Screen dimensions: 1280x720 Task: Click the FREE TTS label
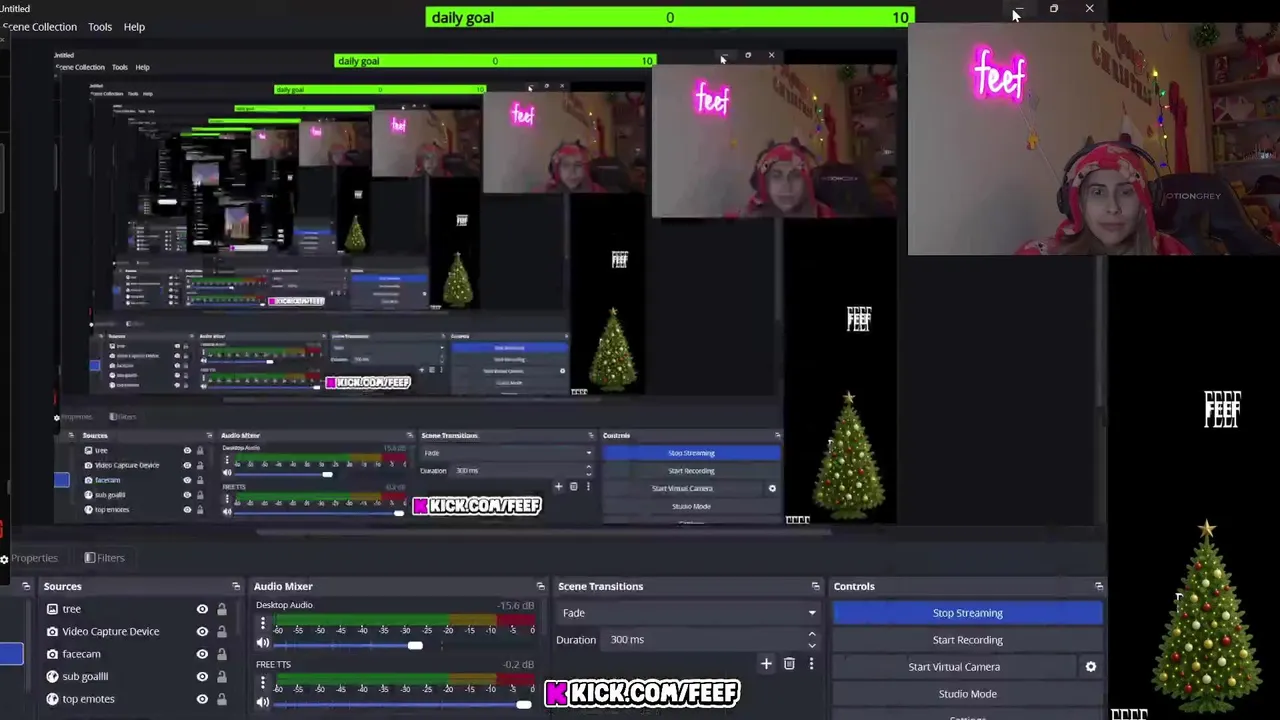[273, 665]
